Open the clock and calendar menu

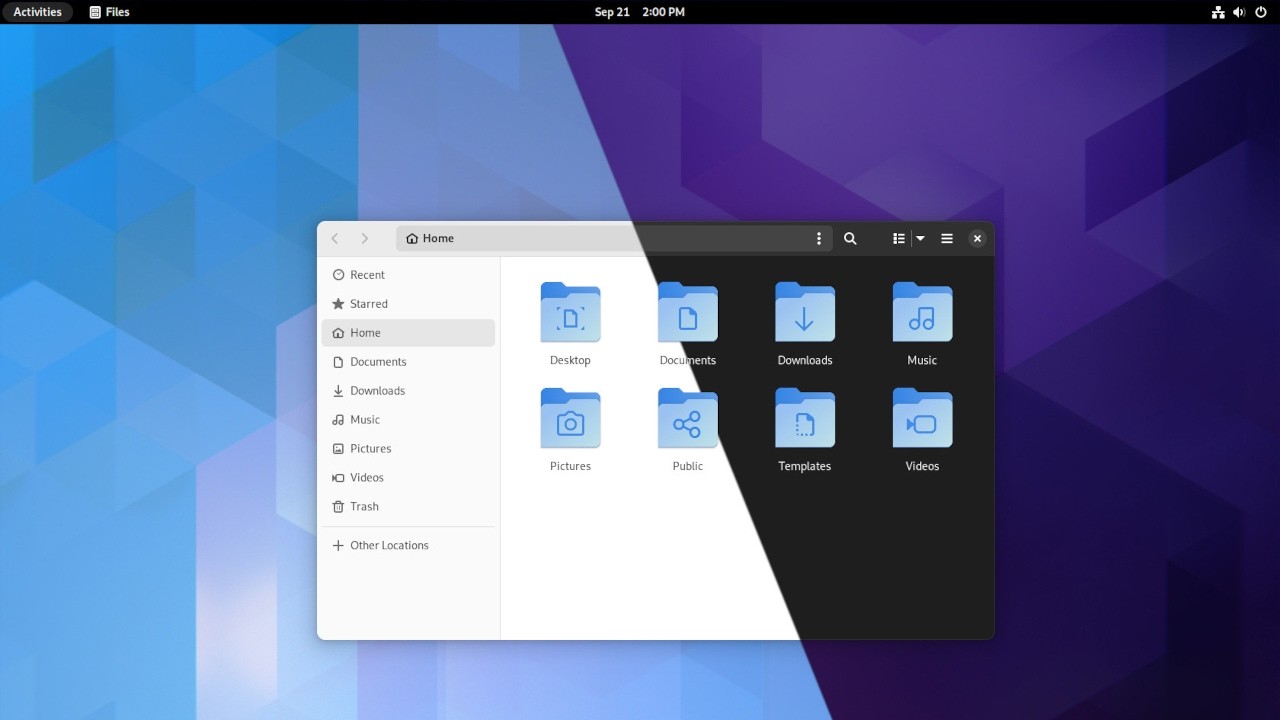(640, 12)
